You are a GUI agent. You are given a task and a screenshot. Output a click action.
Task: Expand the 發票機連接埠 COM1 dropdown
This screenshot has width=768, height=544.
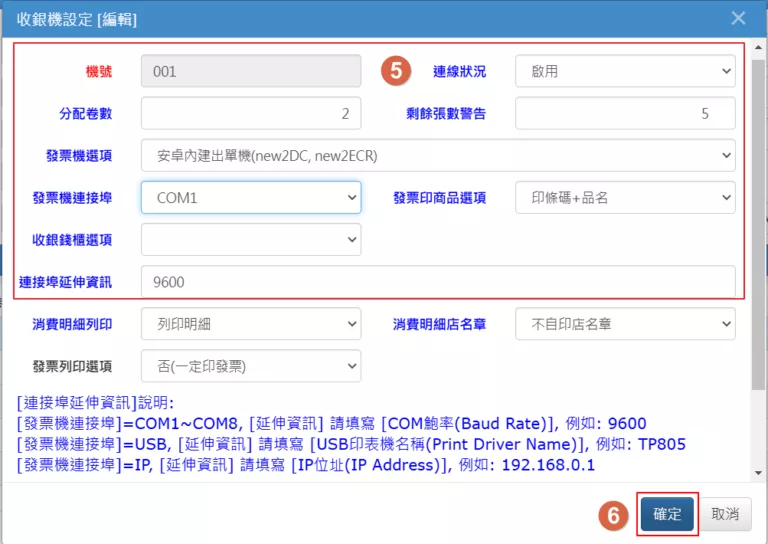pyautogui.click(x=251, y=198)
